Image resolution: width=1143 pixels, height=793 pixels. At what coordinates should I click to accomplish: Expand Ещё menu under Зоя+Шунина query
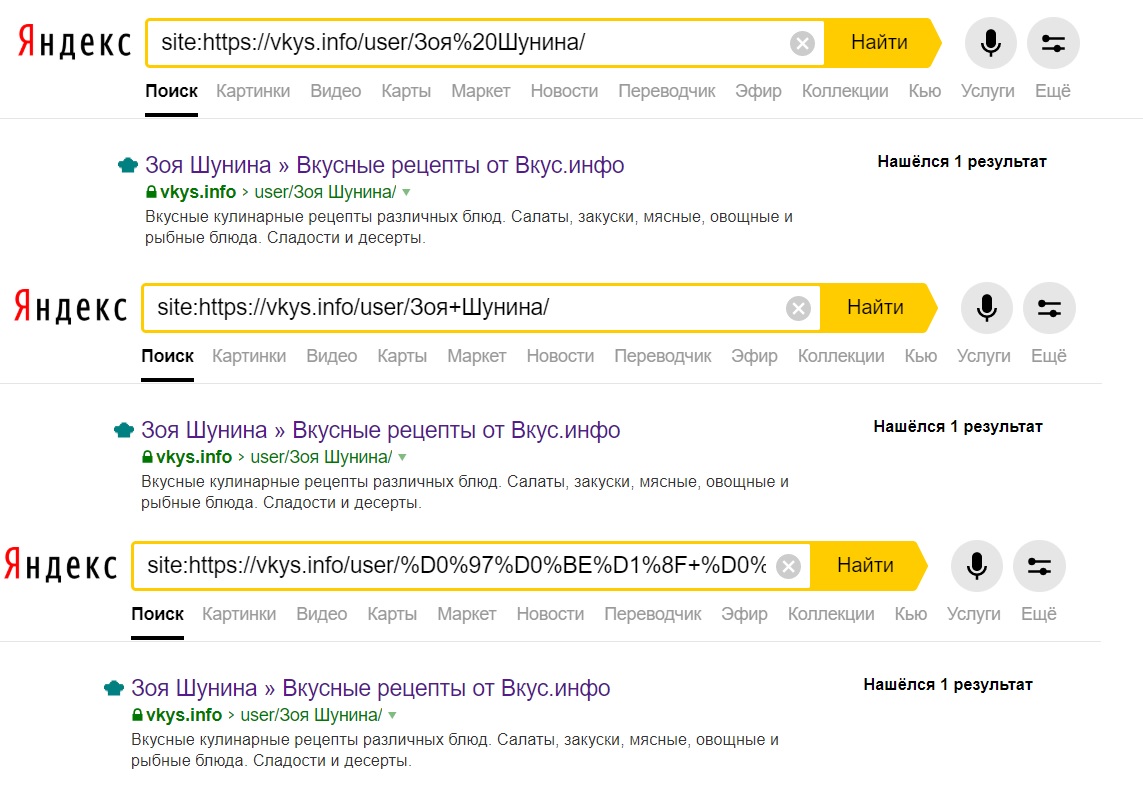1048,356
